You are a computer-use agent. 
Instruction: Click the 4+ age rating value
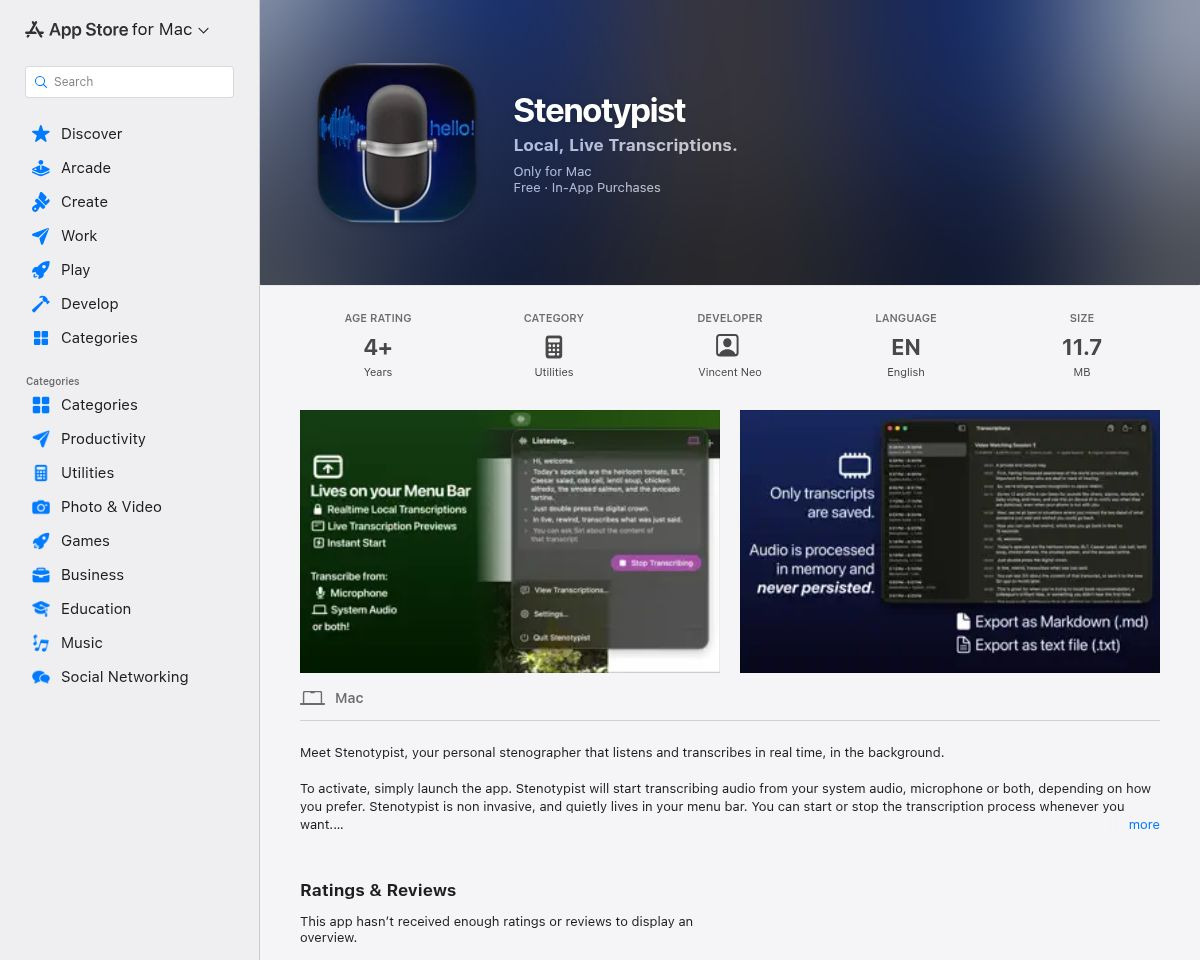378,347
